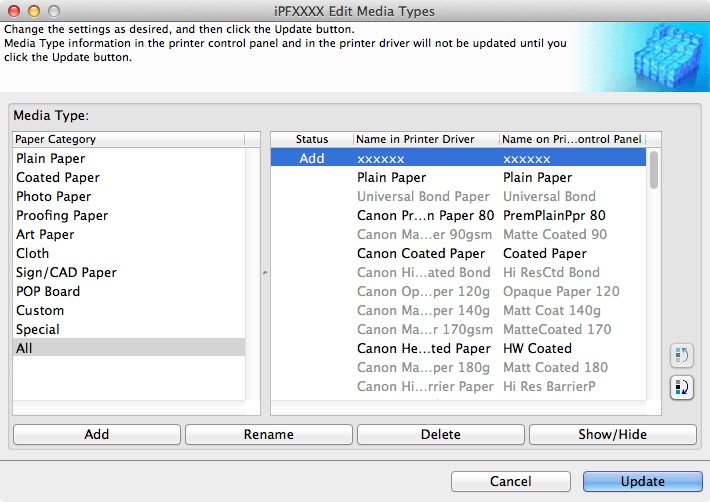710x502 pixels.
Task: Click the Cancel button
Action: (x=511, y=481)
